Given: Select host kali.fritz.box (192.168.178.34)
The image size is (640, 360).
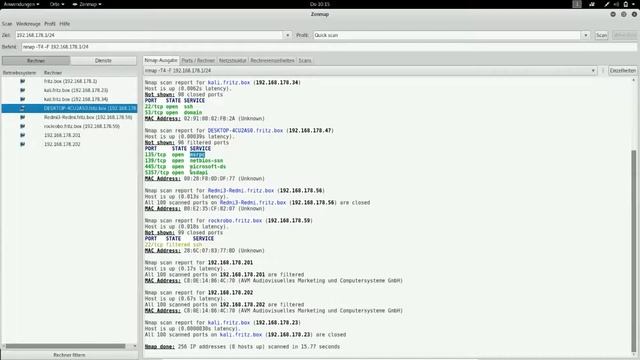Looking at the screenshot, I should point(69,99).
